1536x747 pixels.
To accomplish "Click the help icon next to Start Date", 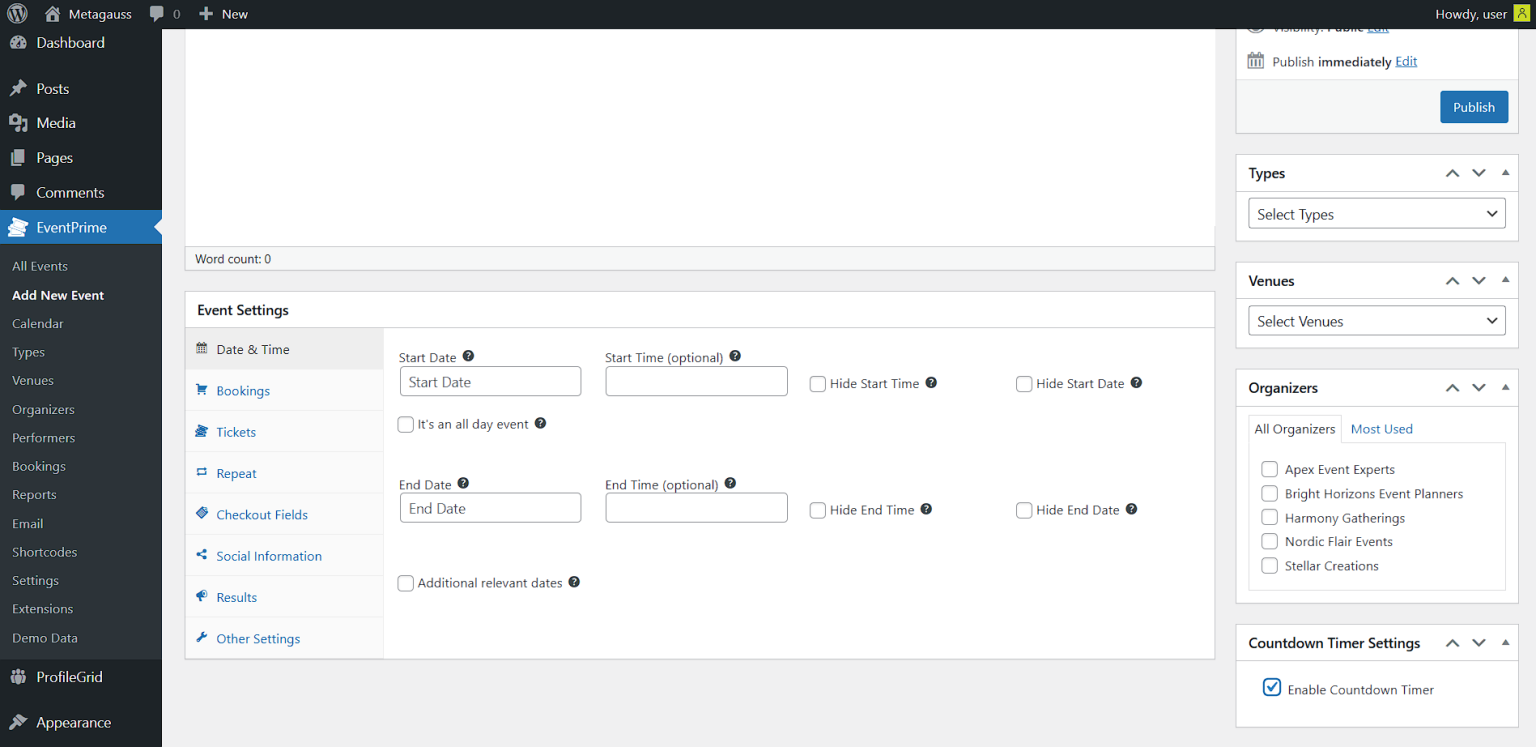I will (x=468, y=356).
